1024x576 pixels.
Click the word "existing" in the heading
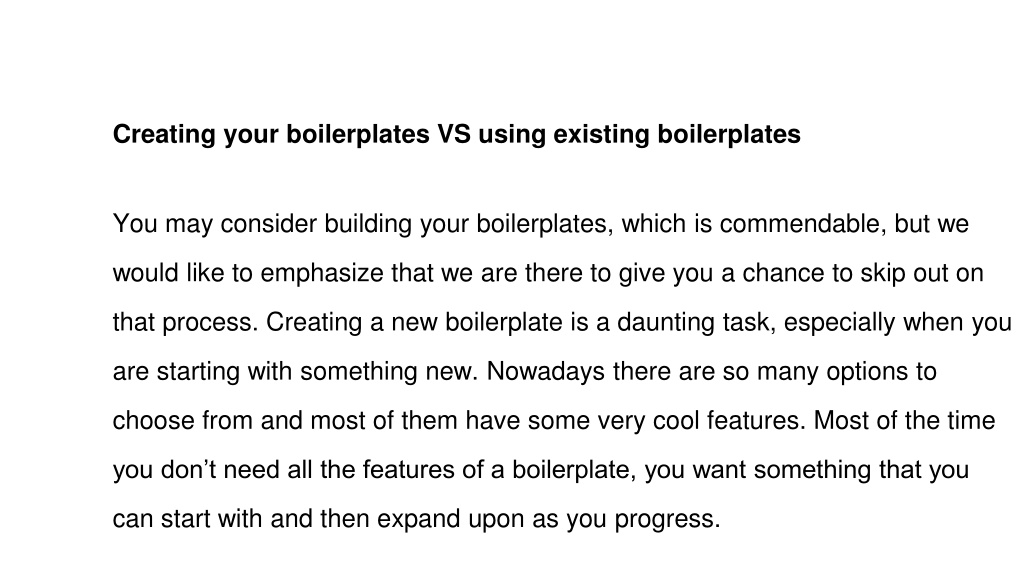pos(601,135)
